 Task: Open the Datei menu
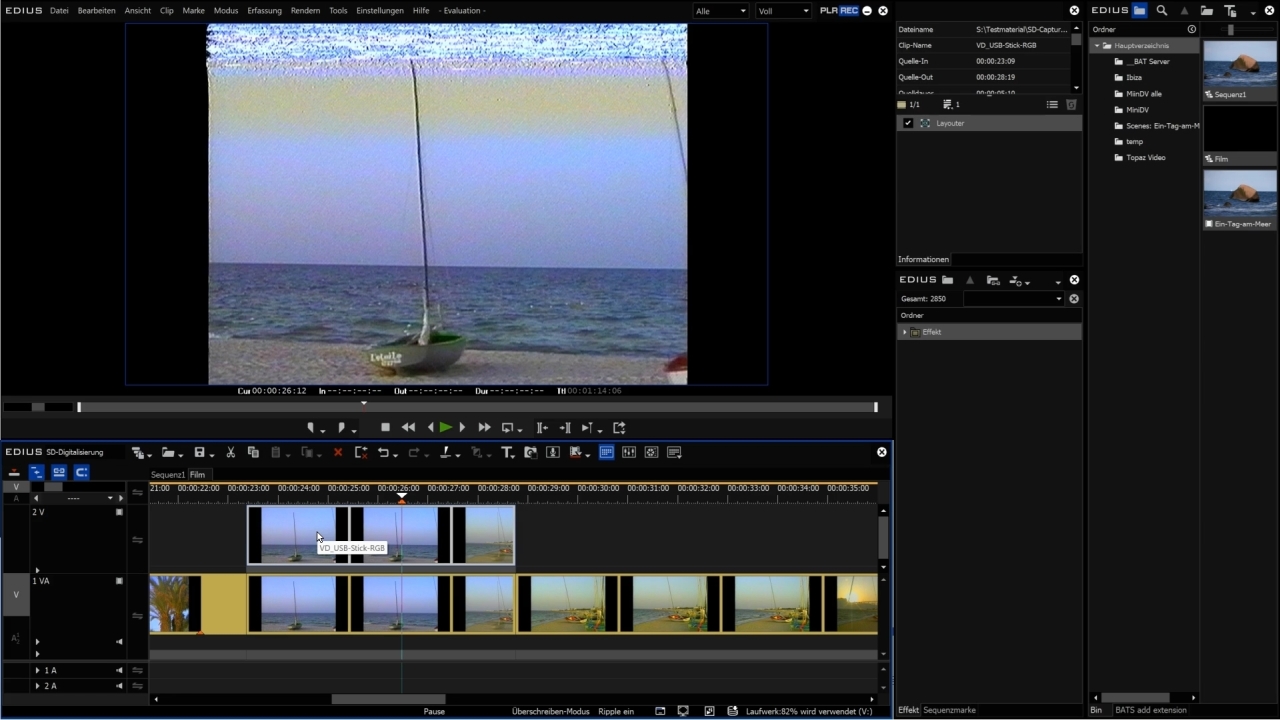click(x=59, y=10)
